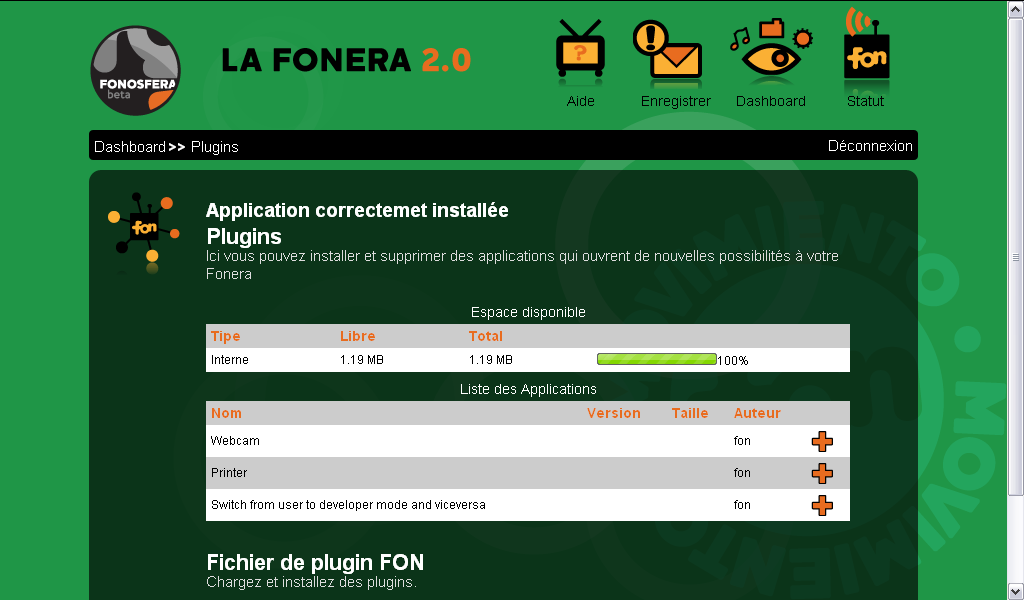Install the Webcam plugin with plus icon
The image size is (1024, 600).
[x=822, y=441]
